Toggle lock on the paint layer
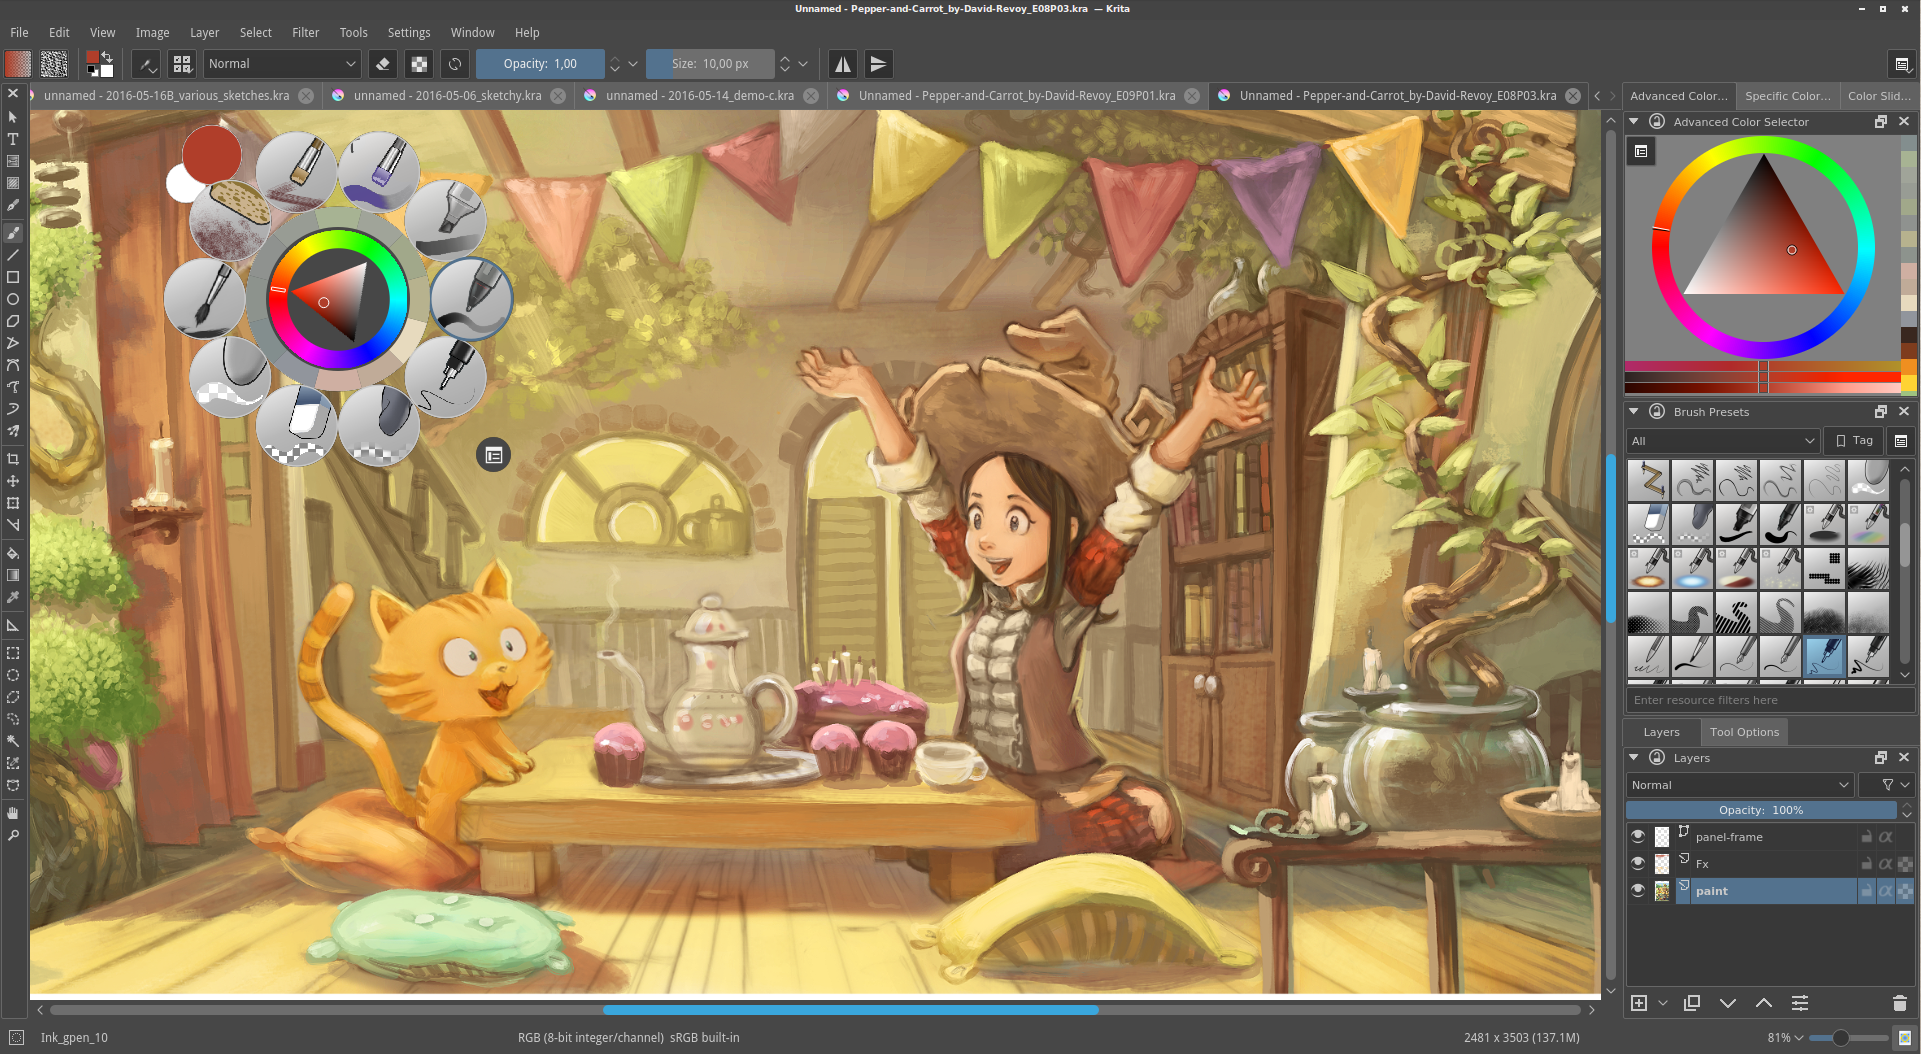This screenshot has width=1921, height=1054. pyautogui.click(x=1866, y=890)
